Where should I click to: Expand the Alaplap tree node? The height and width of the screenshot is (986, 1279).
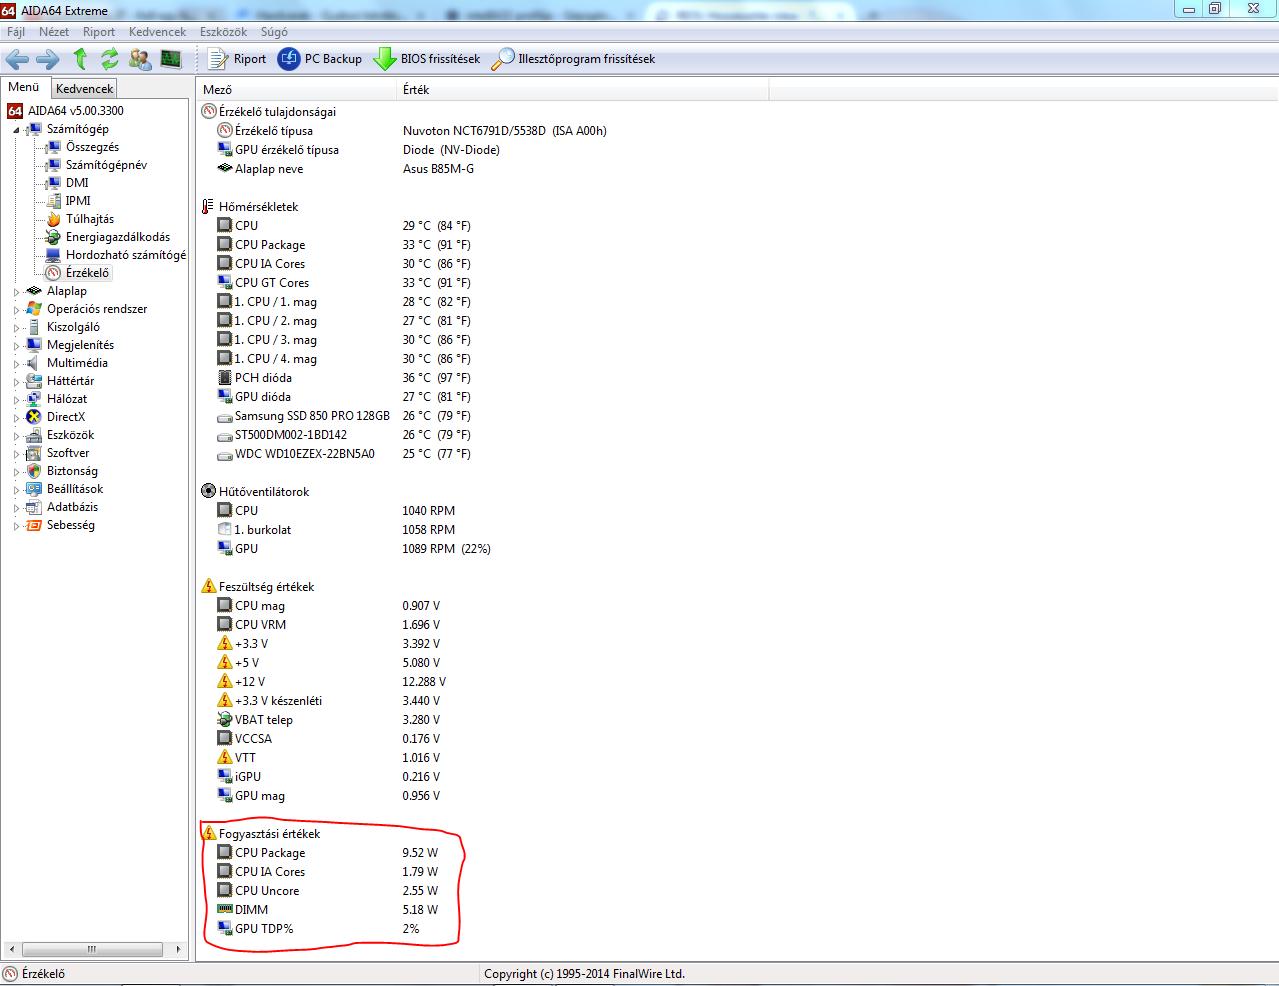(16, 291)
